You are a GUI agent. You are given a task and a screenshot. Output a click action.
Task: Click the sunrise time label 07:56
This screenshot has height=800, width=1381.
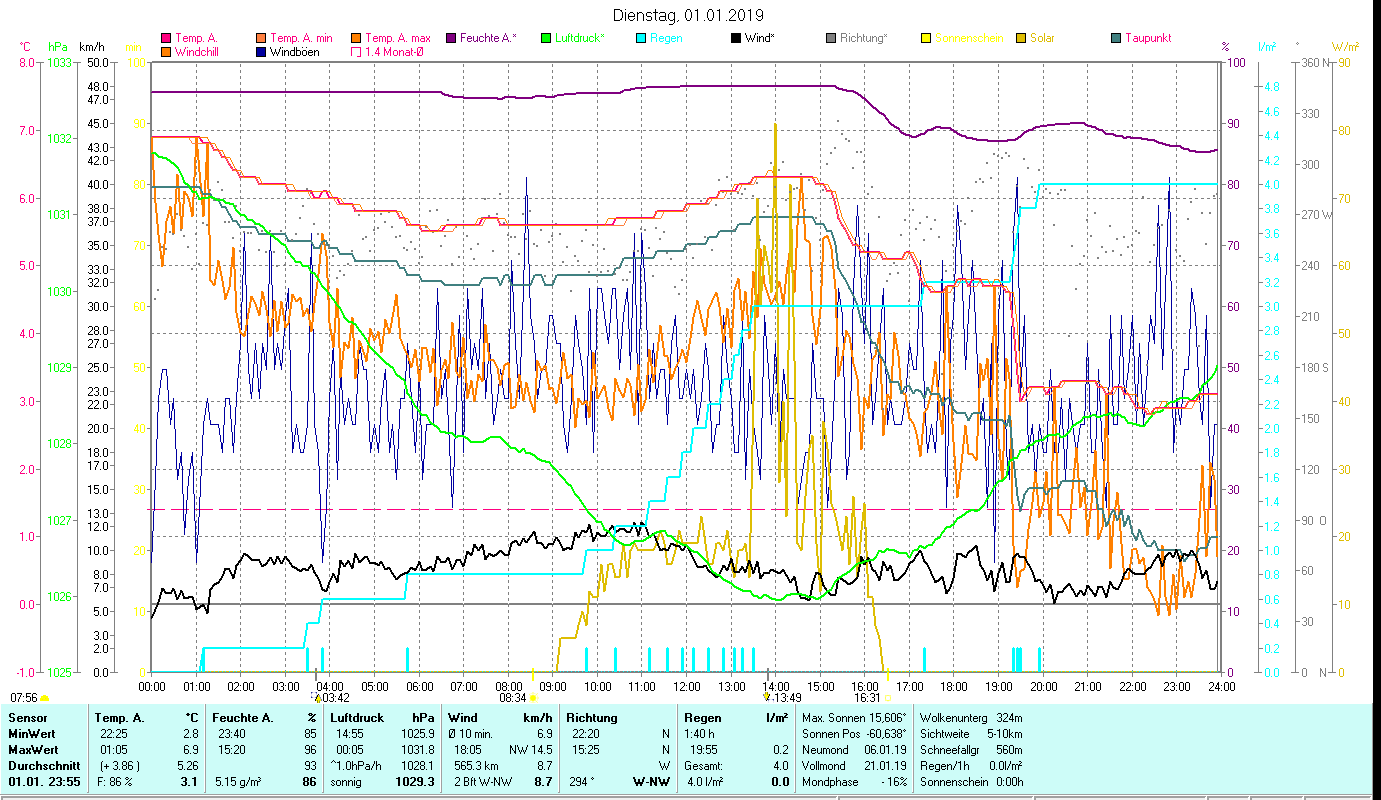click(23, 697)
